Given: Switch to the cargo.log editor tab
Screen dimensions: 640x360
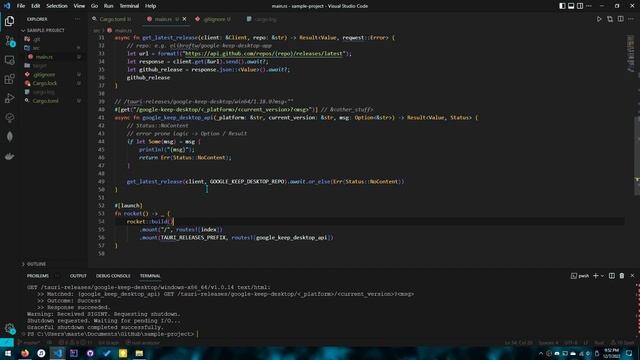Looking at the screenshot, I should click(x=262, y=19).
